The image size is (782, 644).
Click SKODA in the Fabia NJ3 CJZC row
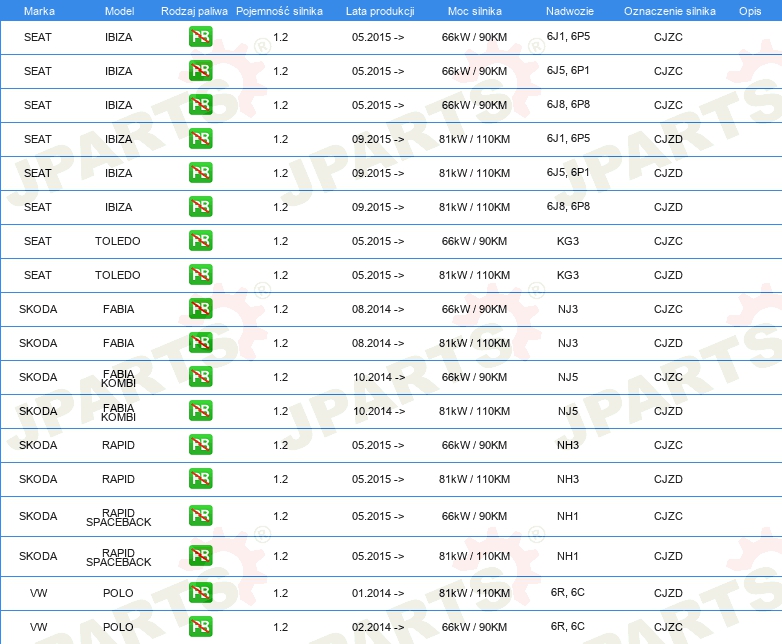pyautogui.click(x=38, y=309)
